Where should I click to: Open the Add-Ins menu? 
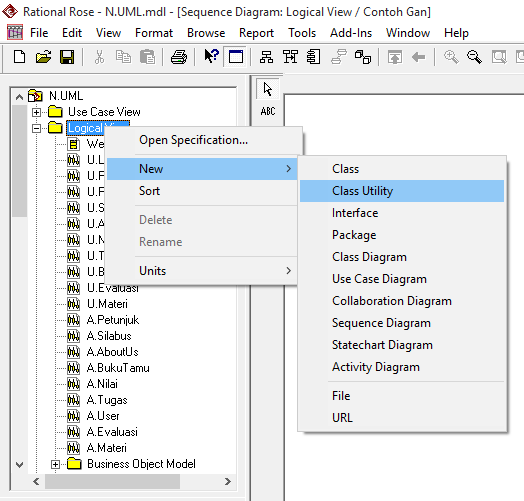351,33
